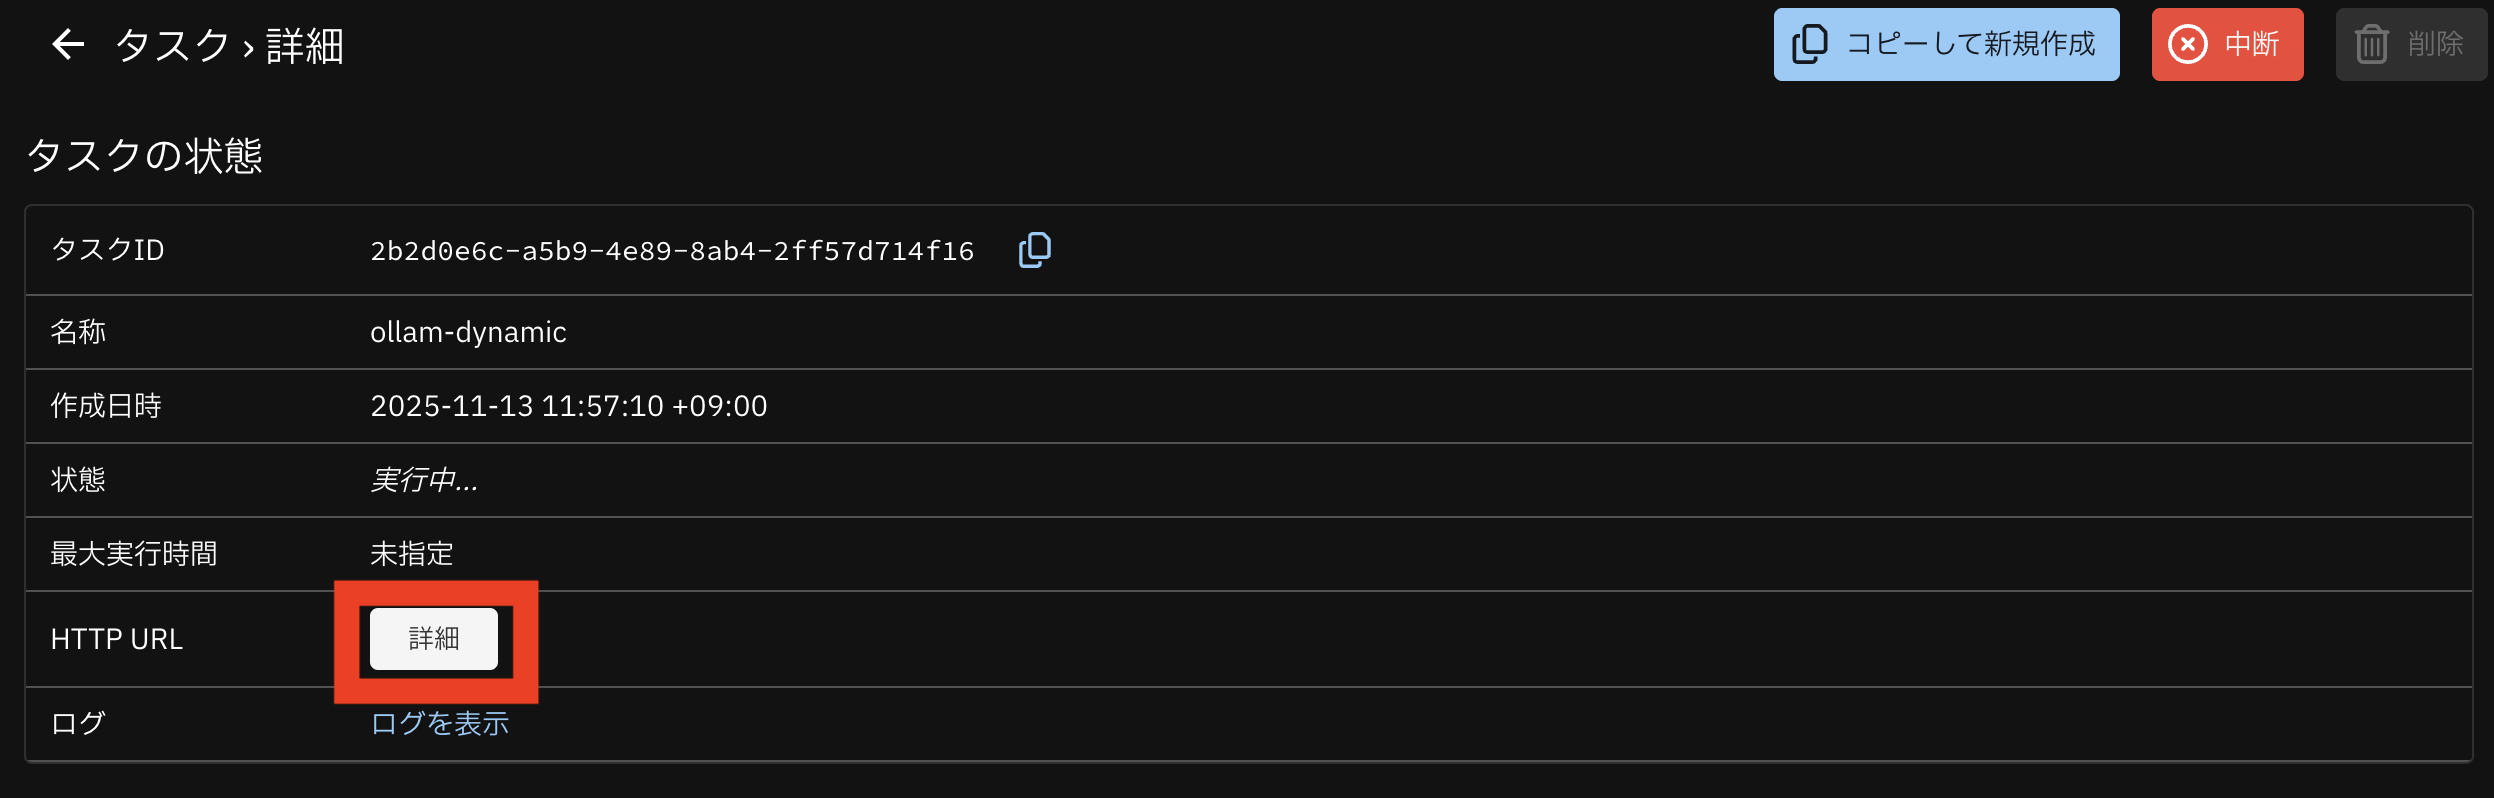
Task: Click the breadcrumb chevron separator
Action: (x=248, y=48)
